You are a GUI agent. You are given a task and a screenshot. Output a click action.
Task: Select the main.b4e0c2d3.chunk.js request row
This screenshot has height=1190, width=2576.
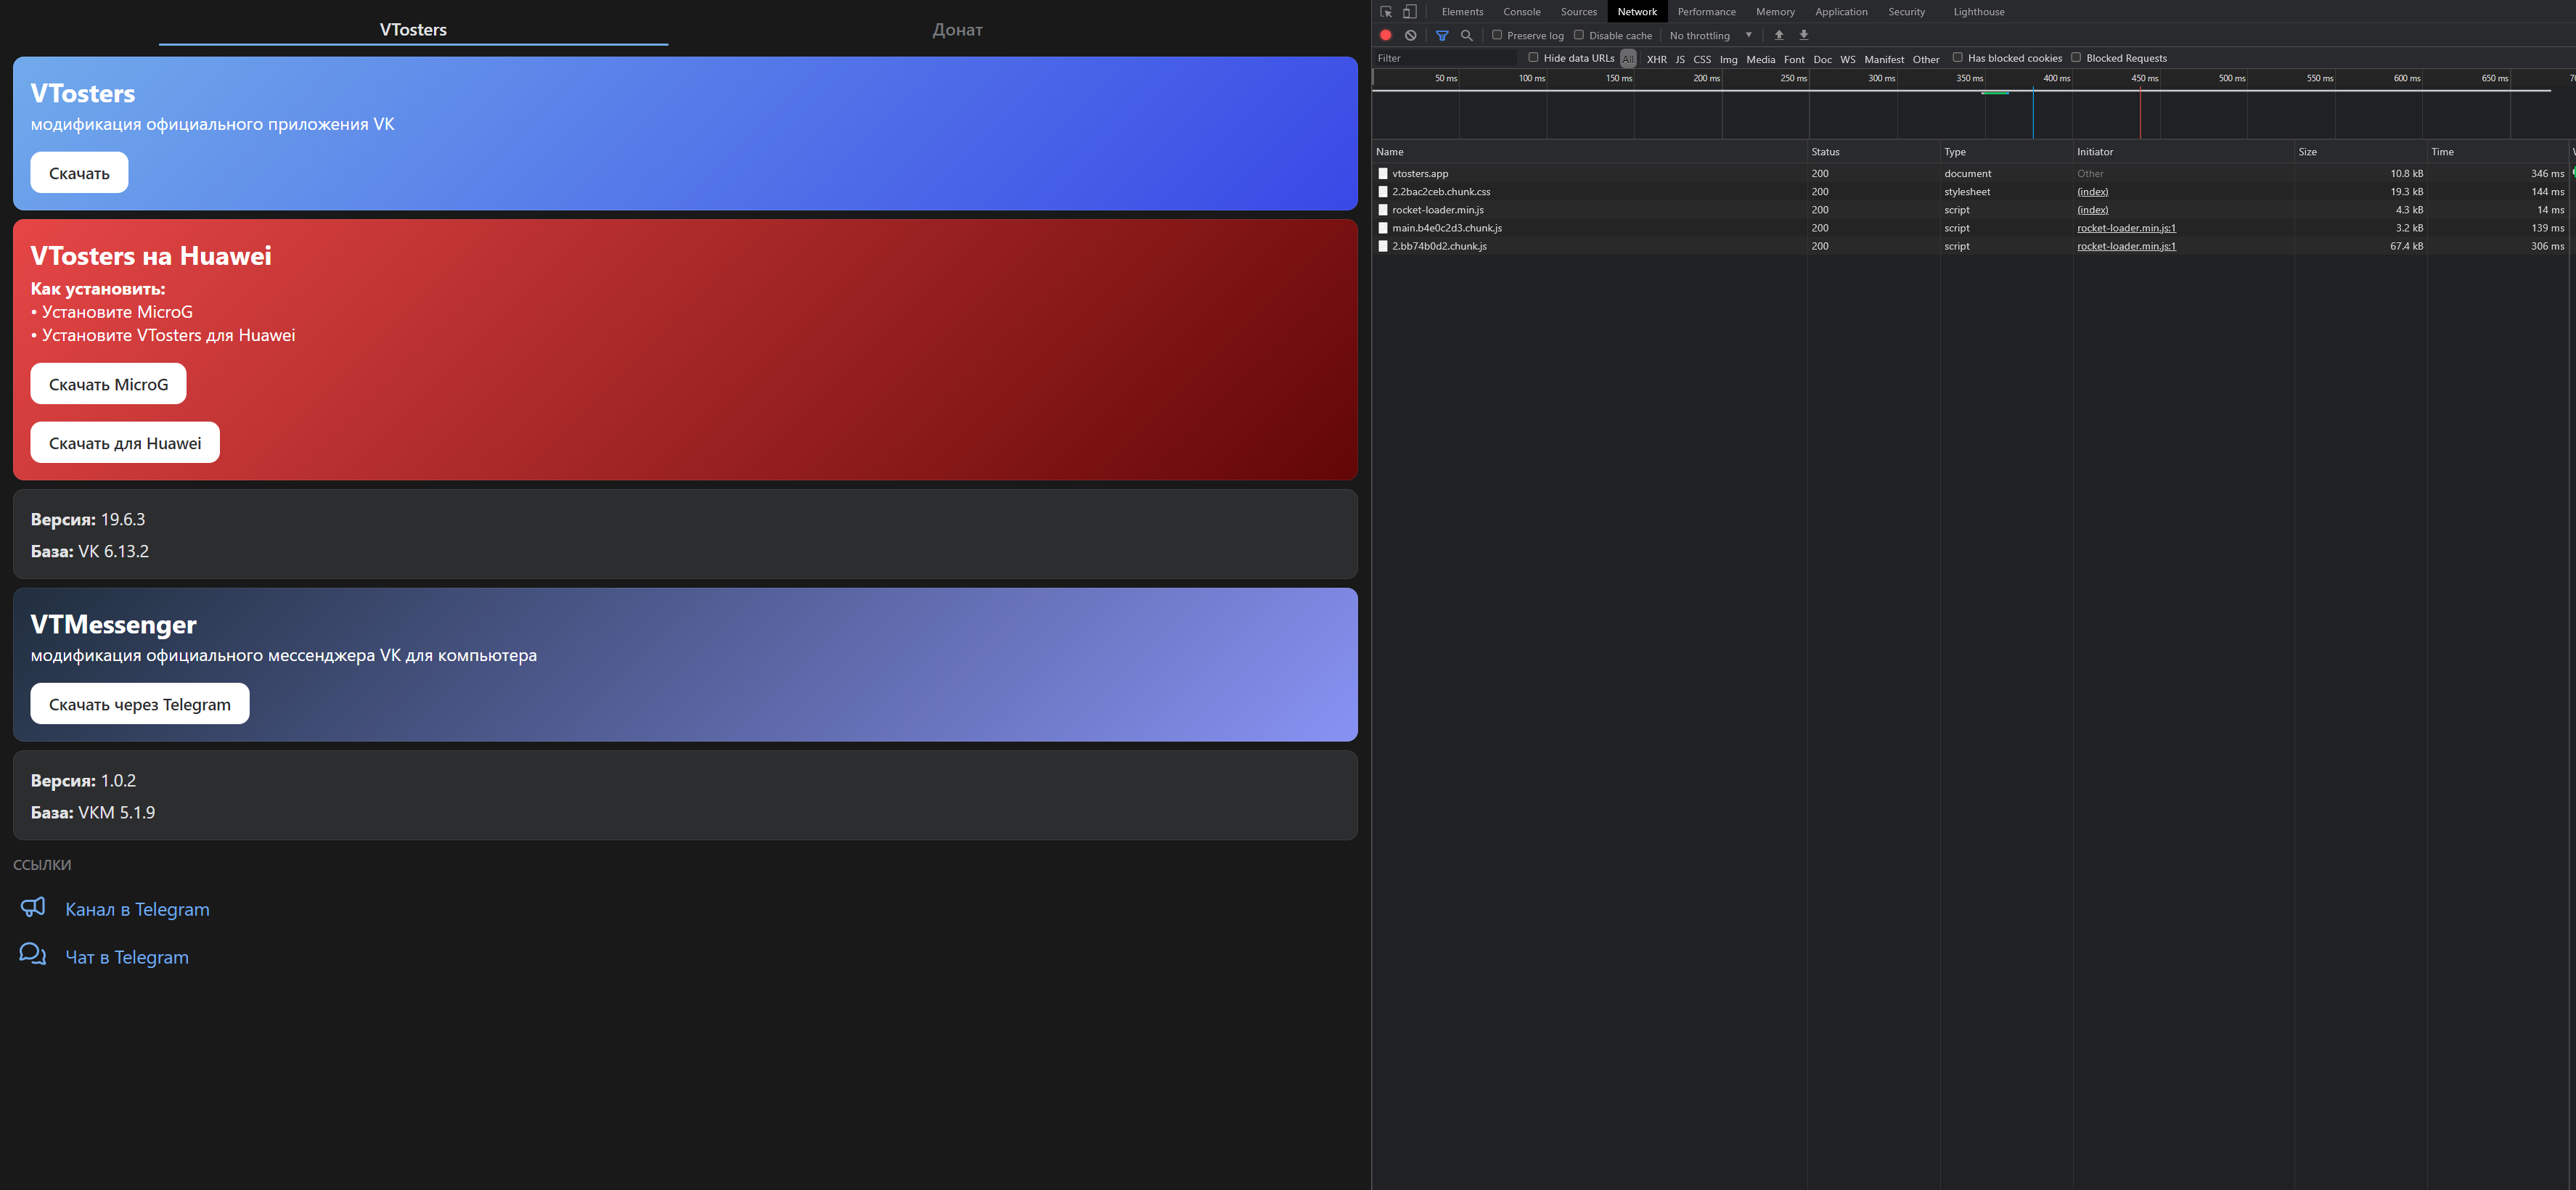[x=1970, y=228]
